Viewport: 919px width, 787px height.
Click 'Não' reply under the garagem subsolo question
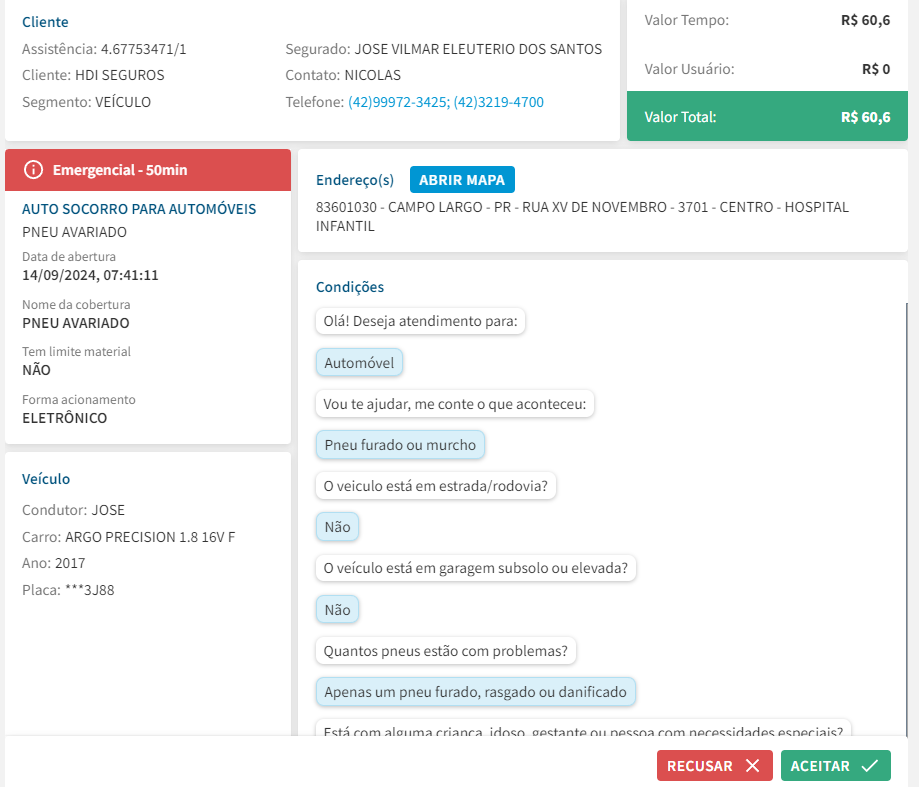pos(337,609)
